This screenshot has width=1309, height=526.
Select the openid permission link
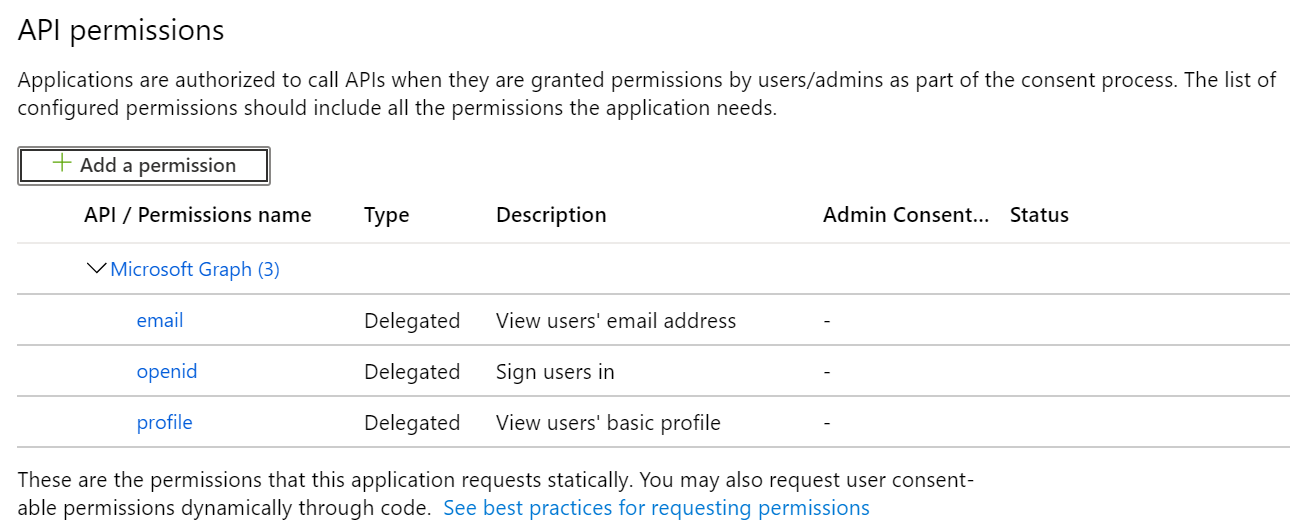[x=167, y=372]
